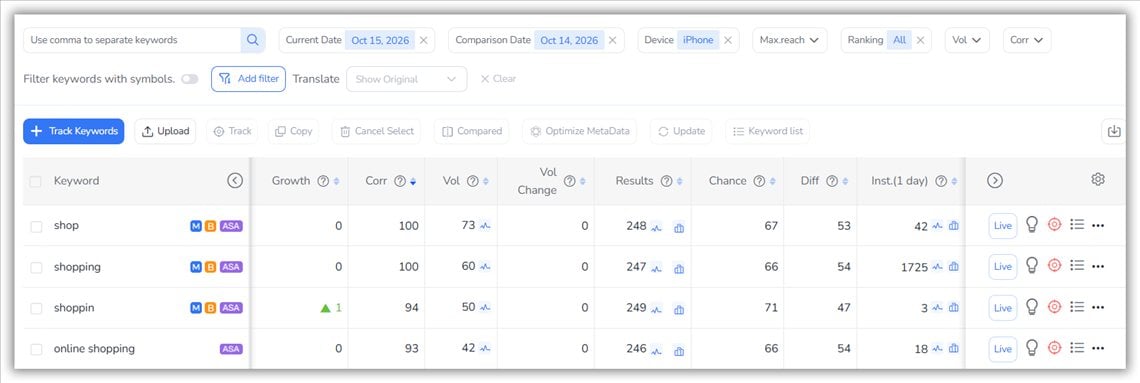
Task: Open the Corr filter dropdown
Action: [x=1027, y=40]
